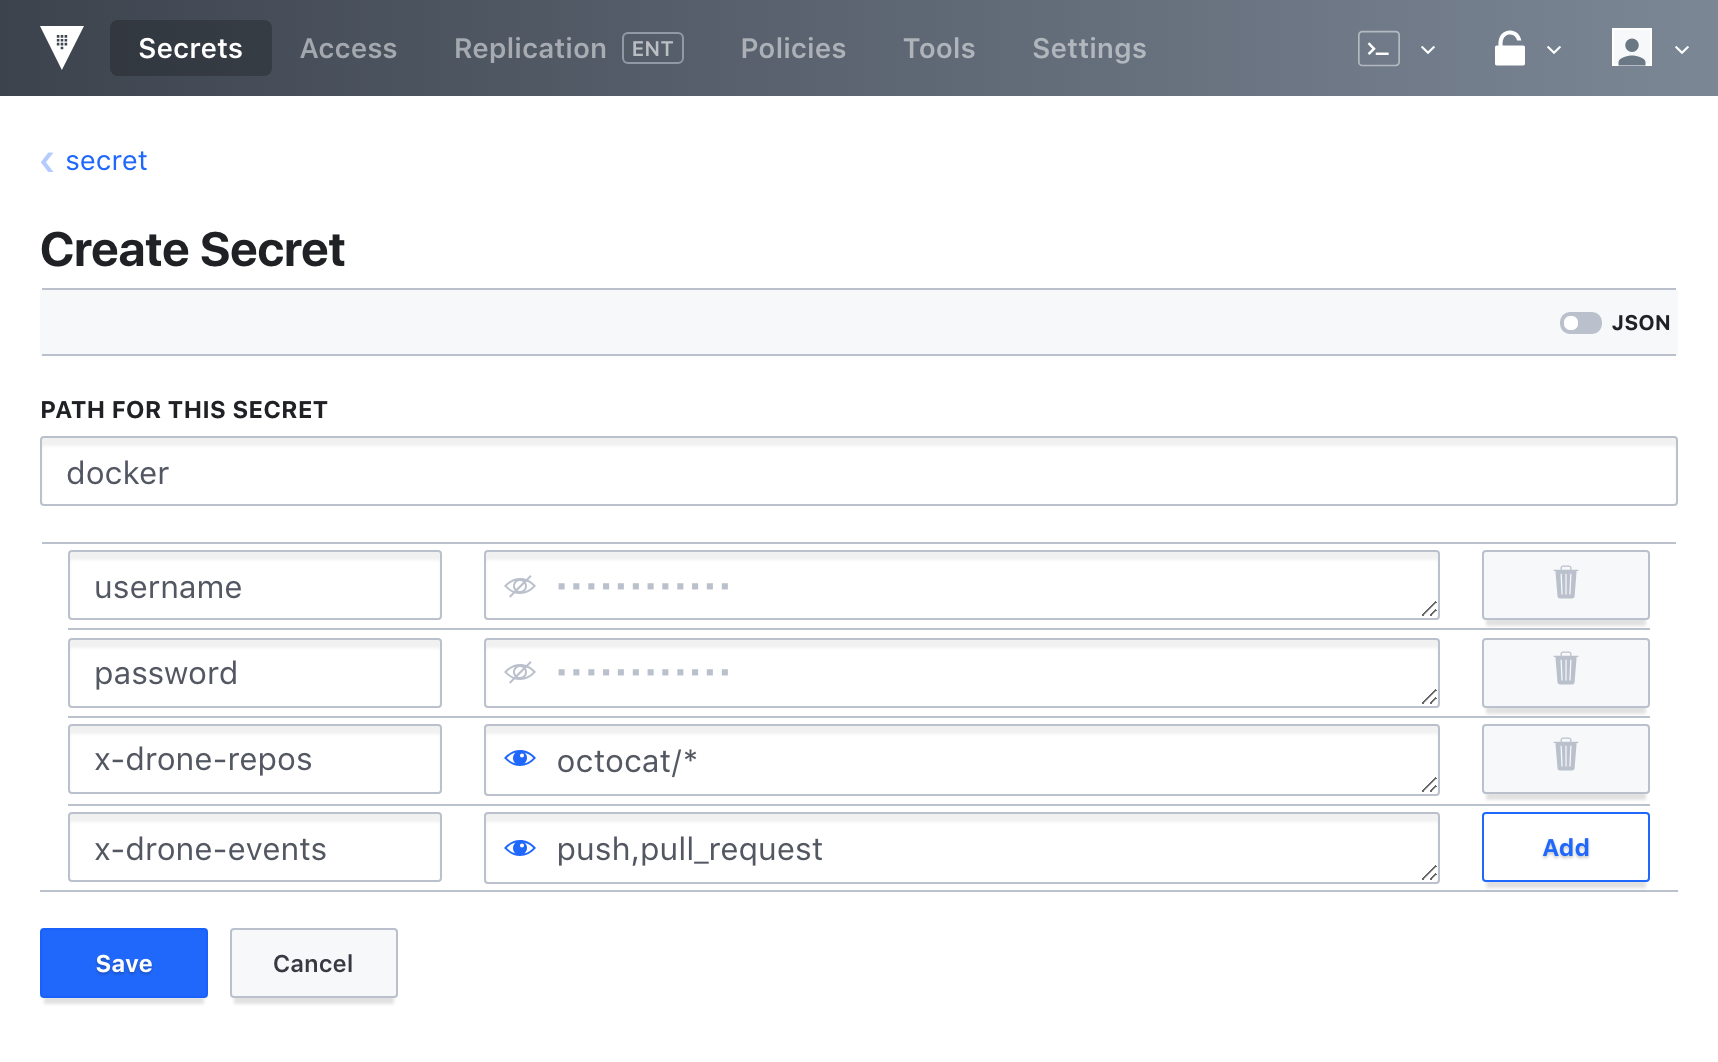1718x1062 pixels.
Task: Open the console terminal icon
Action: pyautogui.click(x=1378, y=48)
